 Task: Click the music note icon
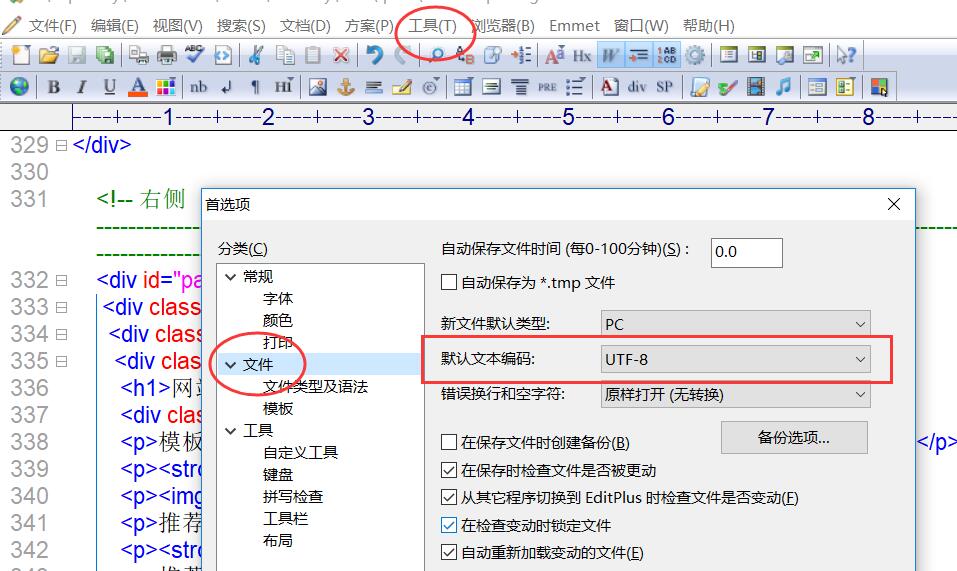pyautogui.click(x=783, y=87)
